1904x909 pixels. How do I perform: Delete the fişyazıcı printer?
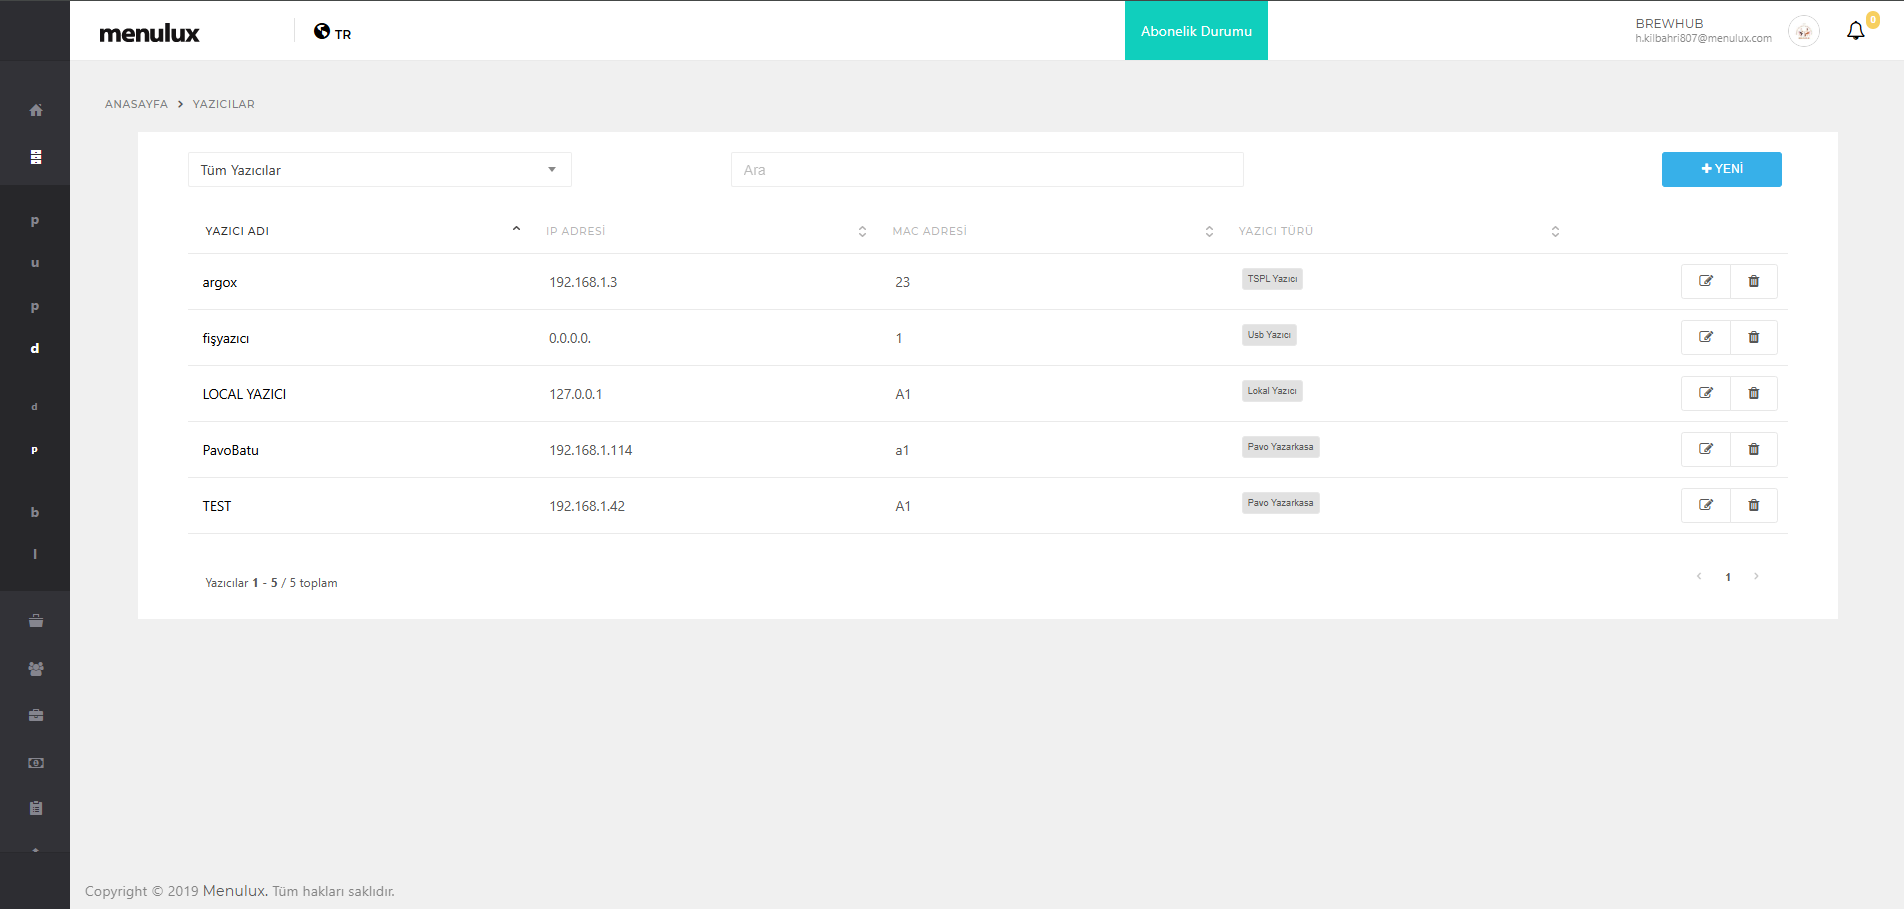click(1753, 338)
